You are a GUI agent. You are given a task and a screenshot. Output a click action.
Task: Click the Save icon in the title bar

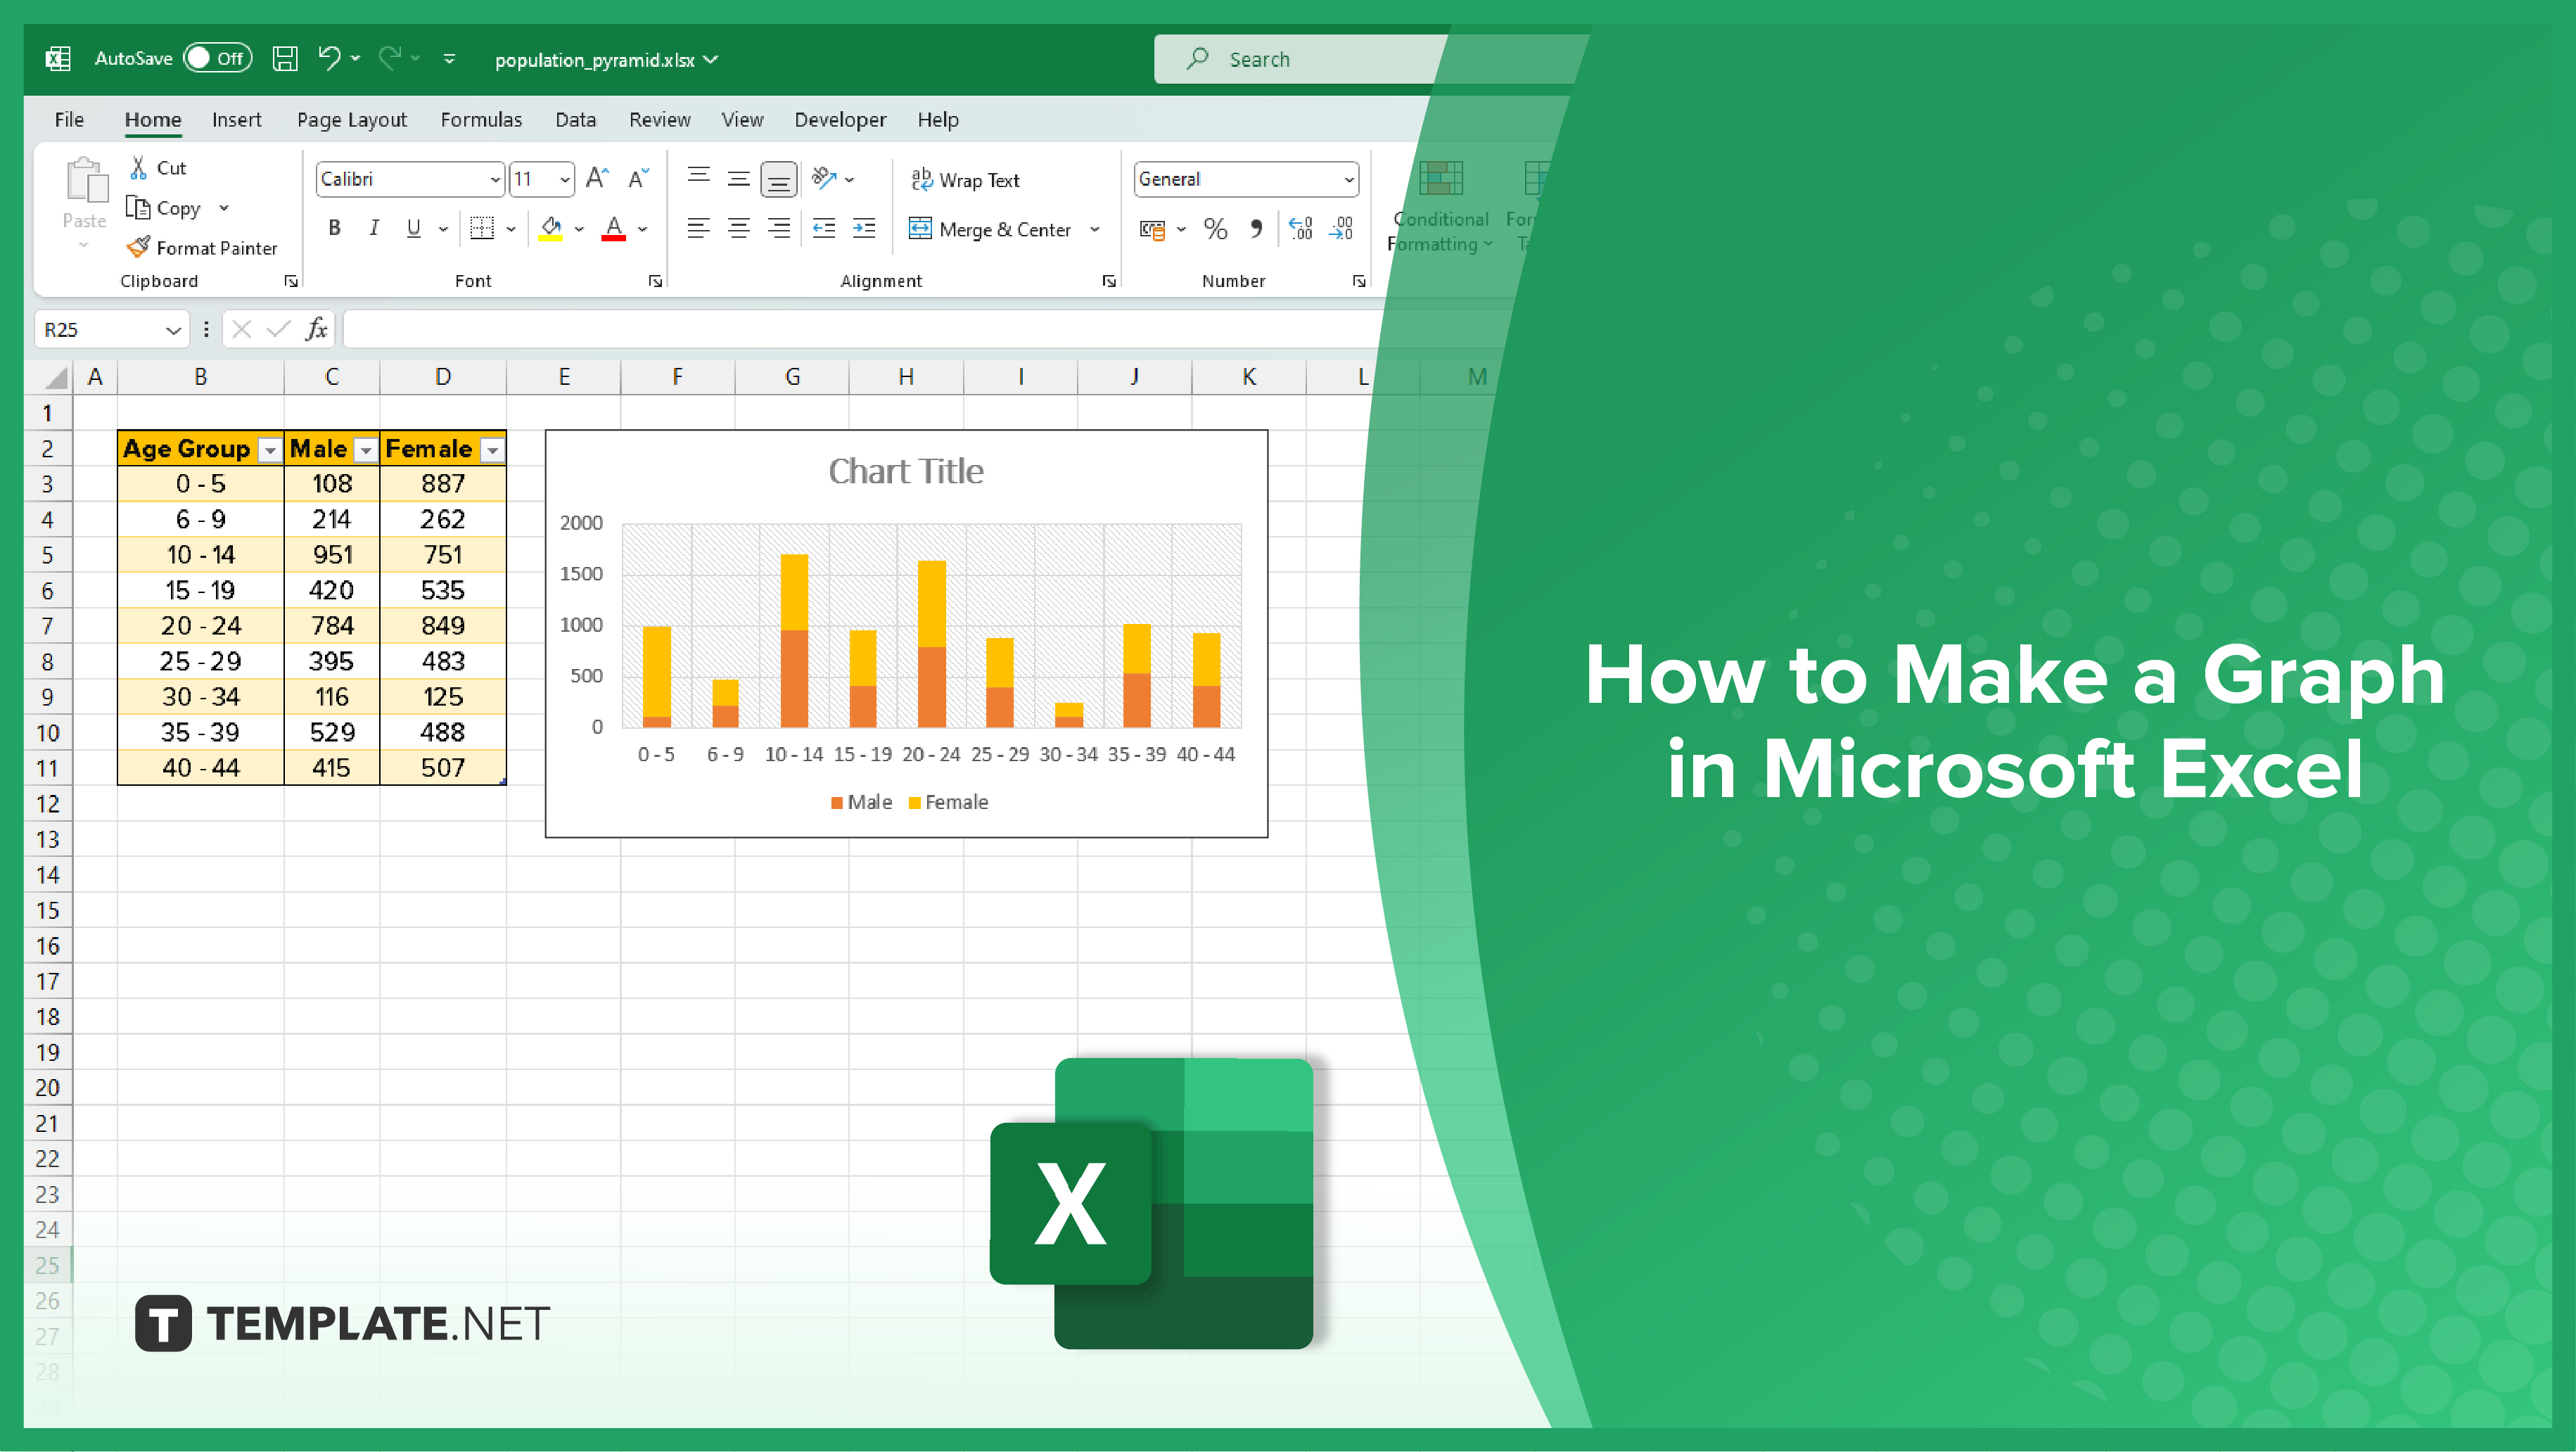pyautogui.click(x=285, y=59)
